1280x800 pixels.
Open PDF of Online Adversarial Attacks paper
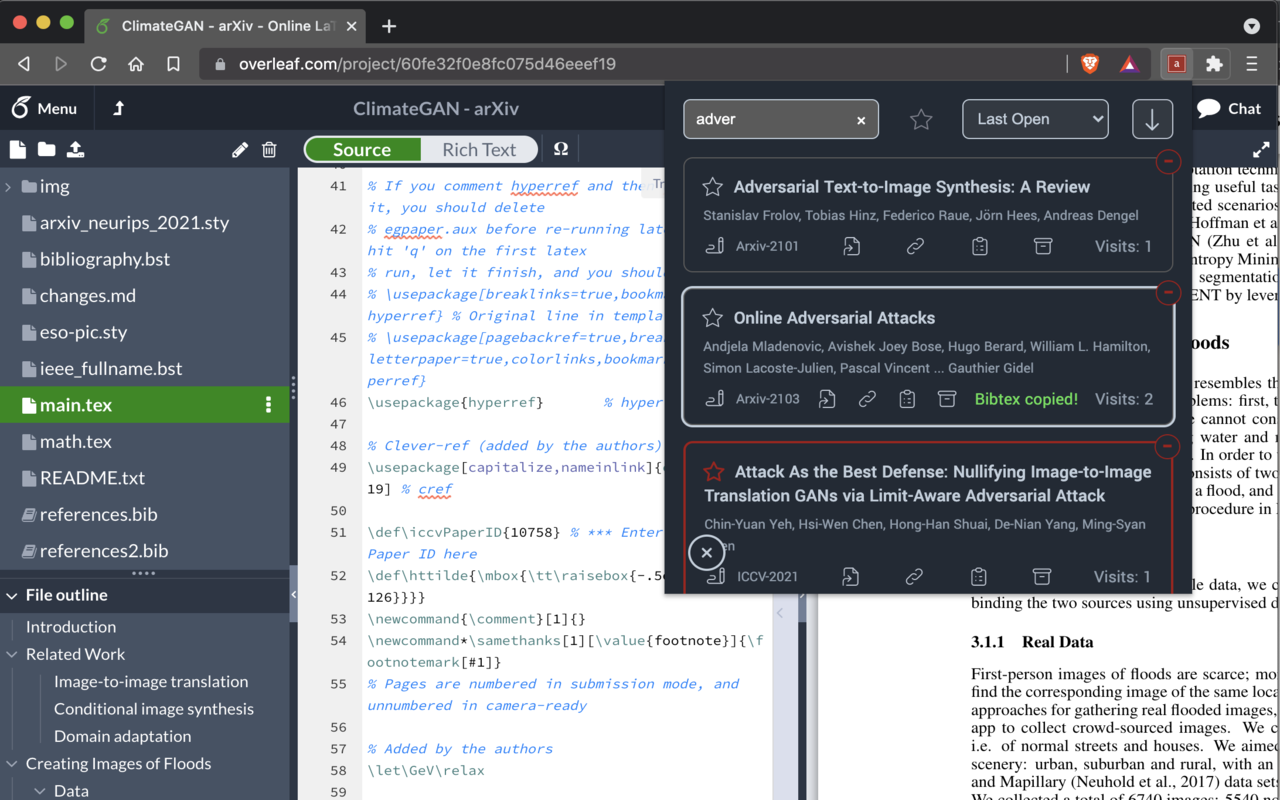pyautogui.click(x=827, y=399)
